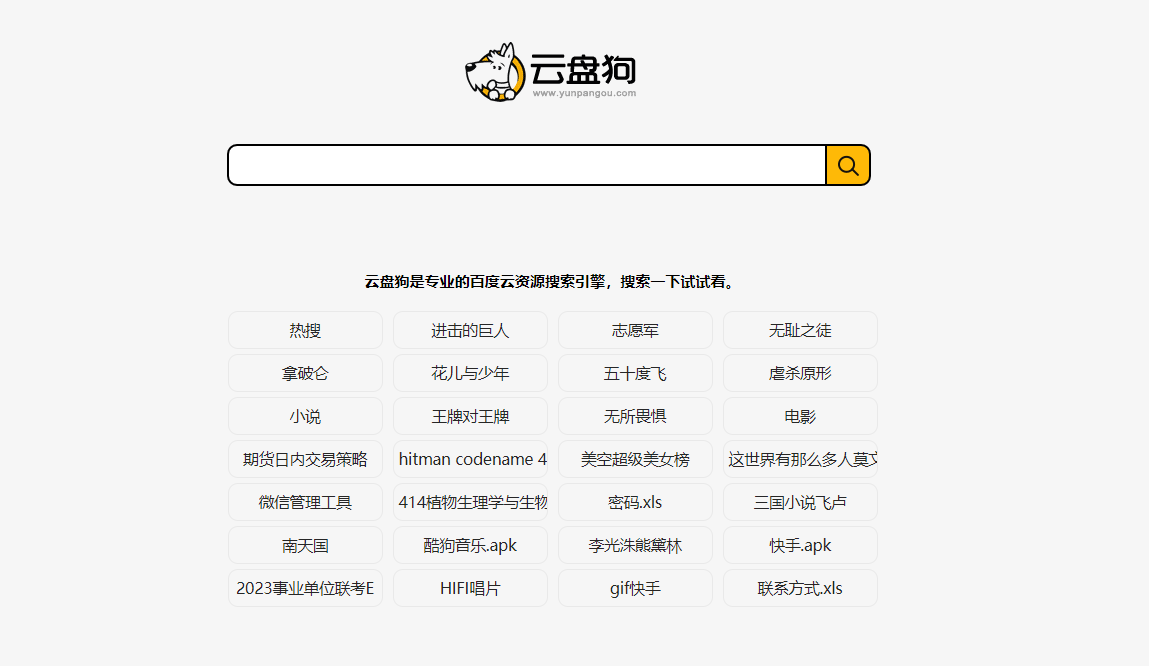Click the 花儿与少年 tag
Image resolution: width=1149 pixels, height=666 pixels.
point(470,373)
